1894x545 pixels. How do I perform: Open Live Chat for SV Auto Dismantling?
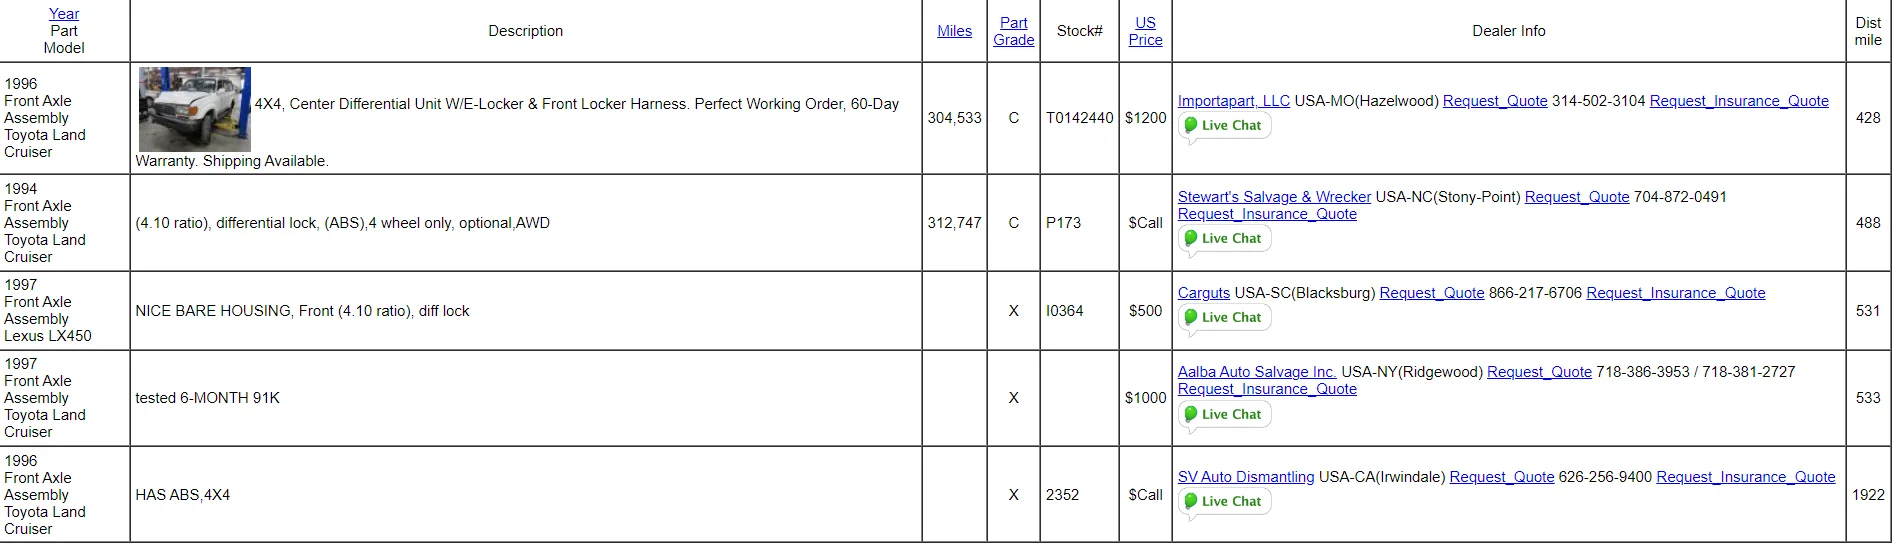pyautogui.click(x=1224, y=502)
